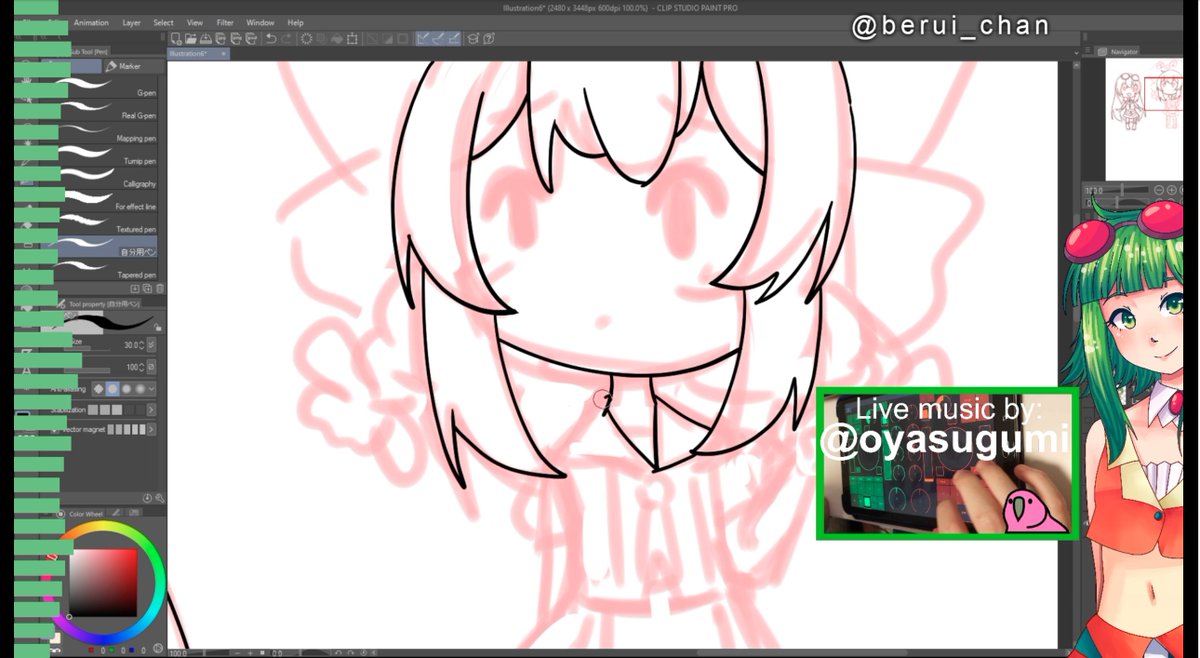Click the Navigator zoom out magnifier icon
The height and width of the screenshot is (658, 1200).
[1158, 190]
